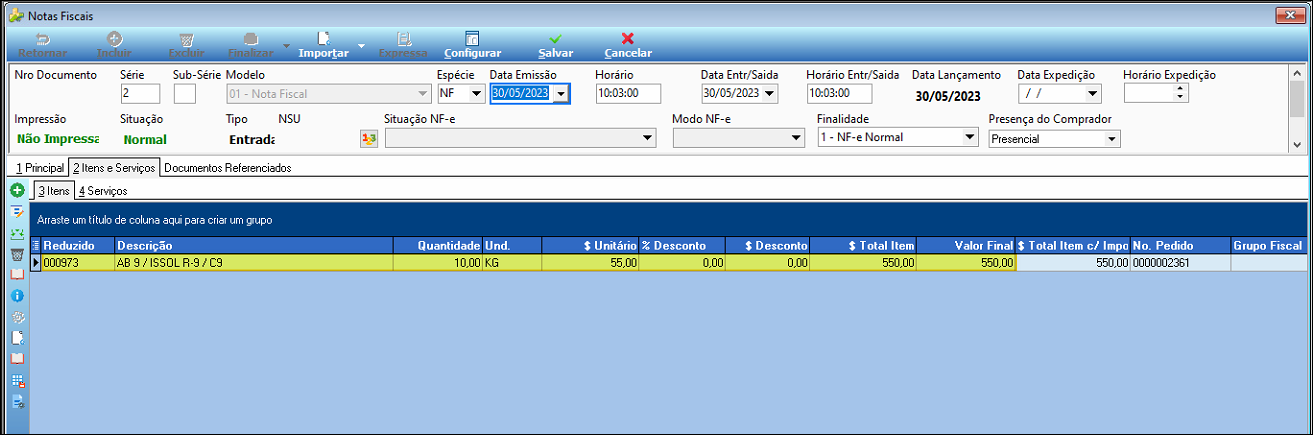Open the Finalidade dropdown
The height and width of the screenshot is (435, 1313).
tap(969, 138)
